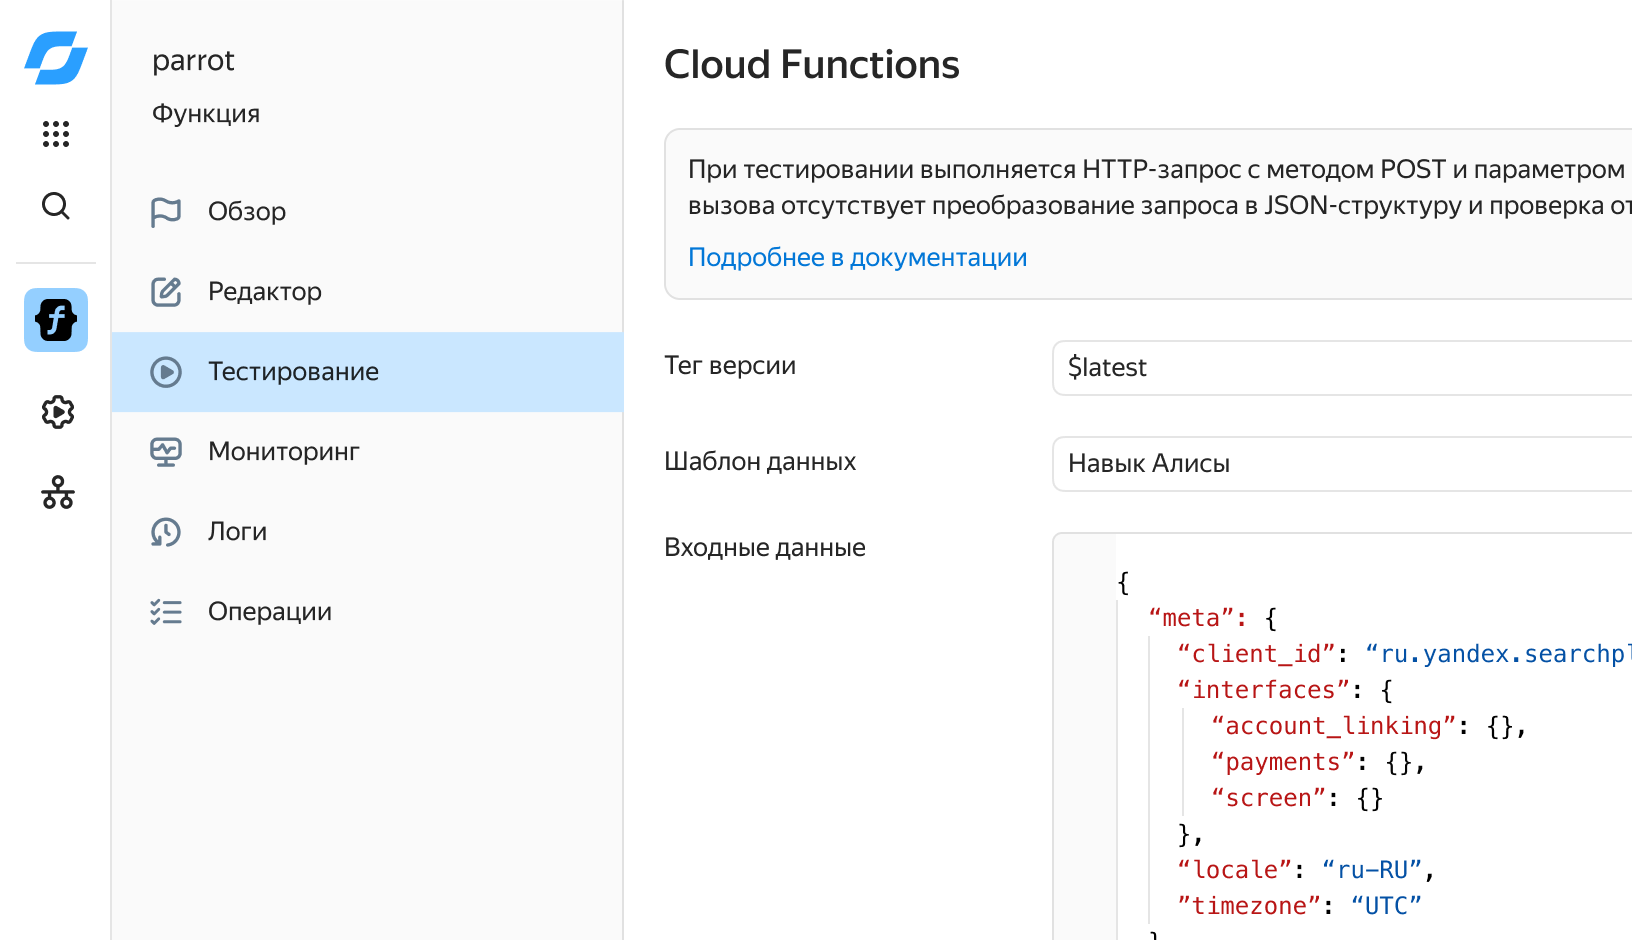Click the checklist icon beside Операции
This screenshot has width=1632, height=940.
(x=166, y=612)
